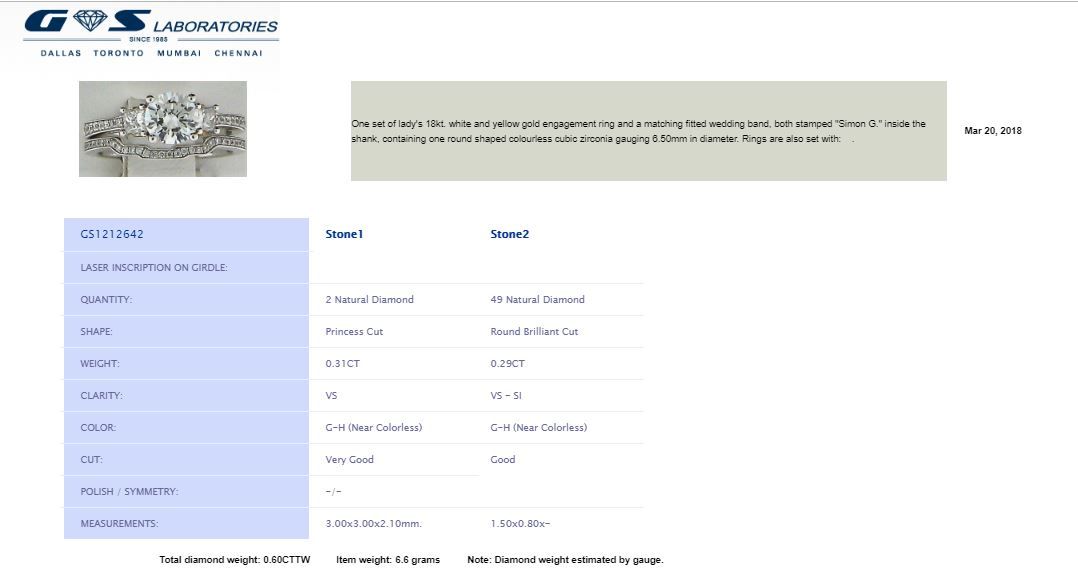Select the Mar 20, 2018 report date
Screen dimensions: 1078x586
[992, 131]
